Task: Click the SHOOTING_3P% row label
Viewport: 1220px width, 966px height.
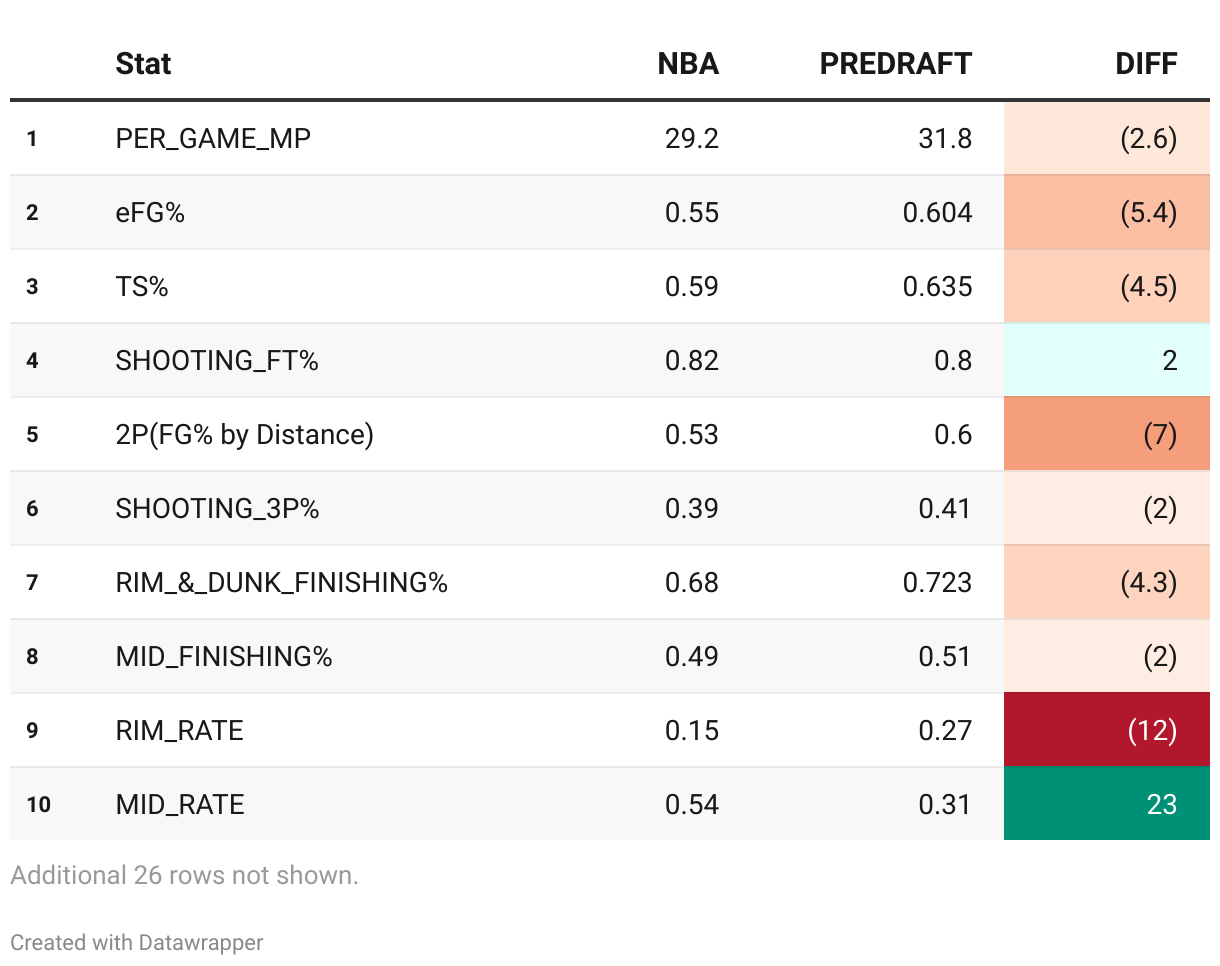Action: click(x=217, y=508)
